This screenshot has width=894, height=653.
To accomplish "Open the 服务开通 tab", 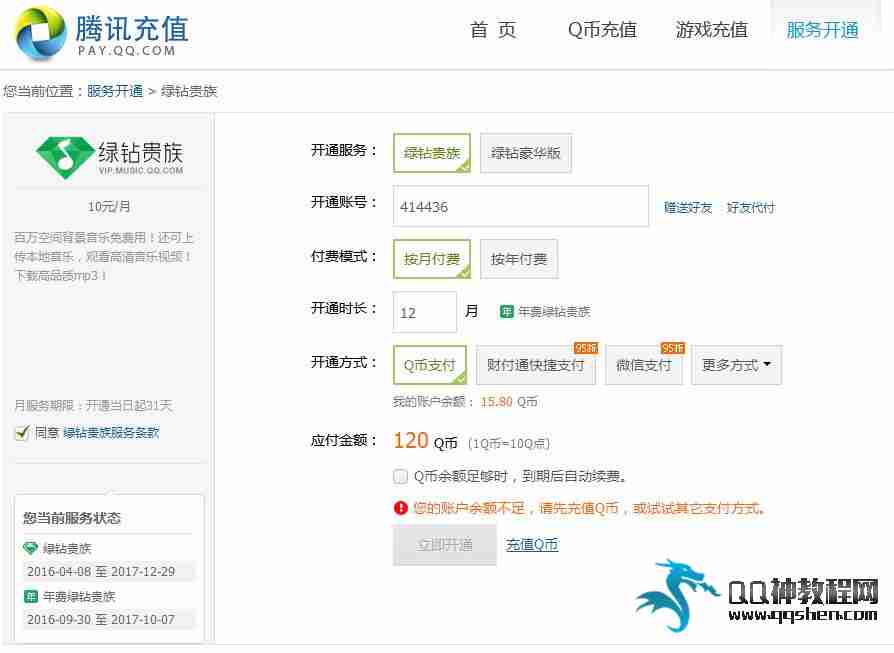I will [822, 30].
